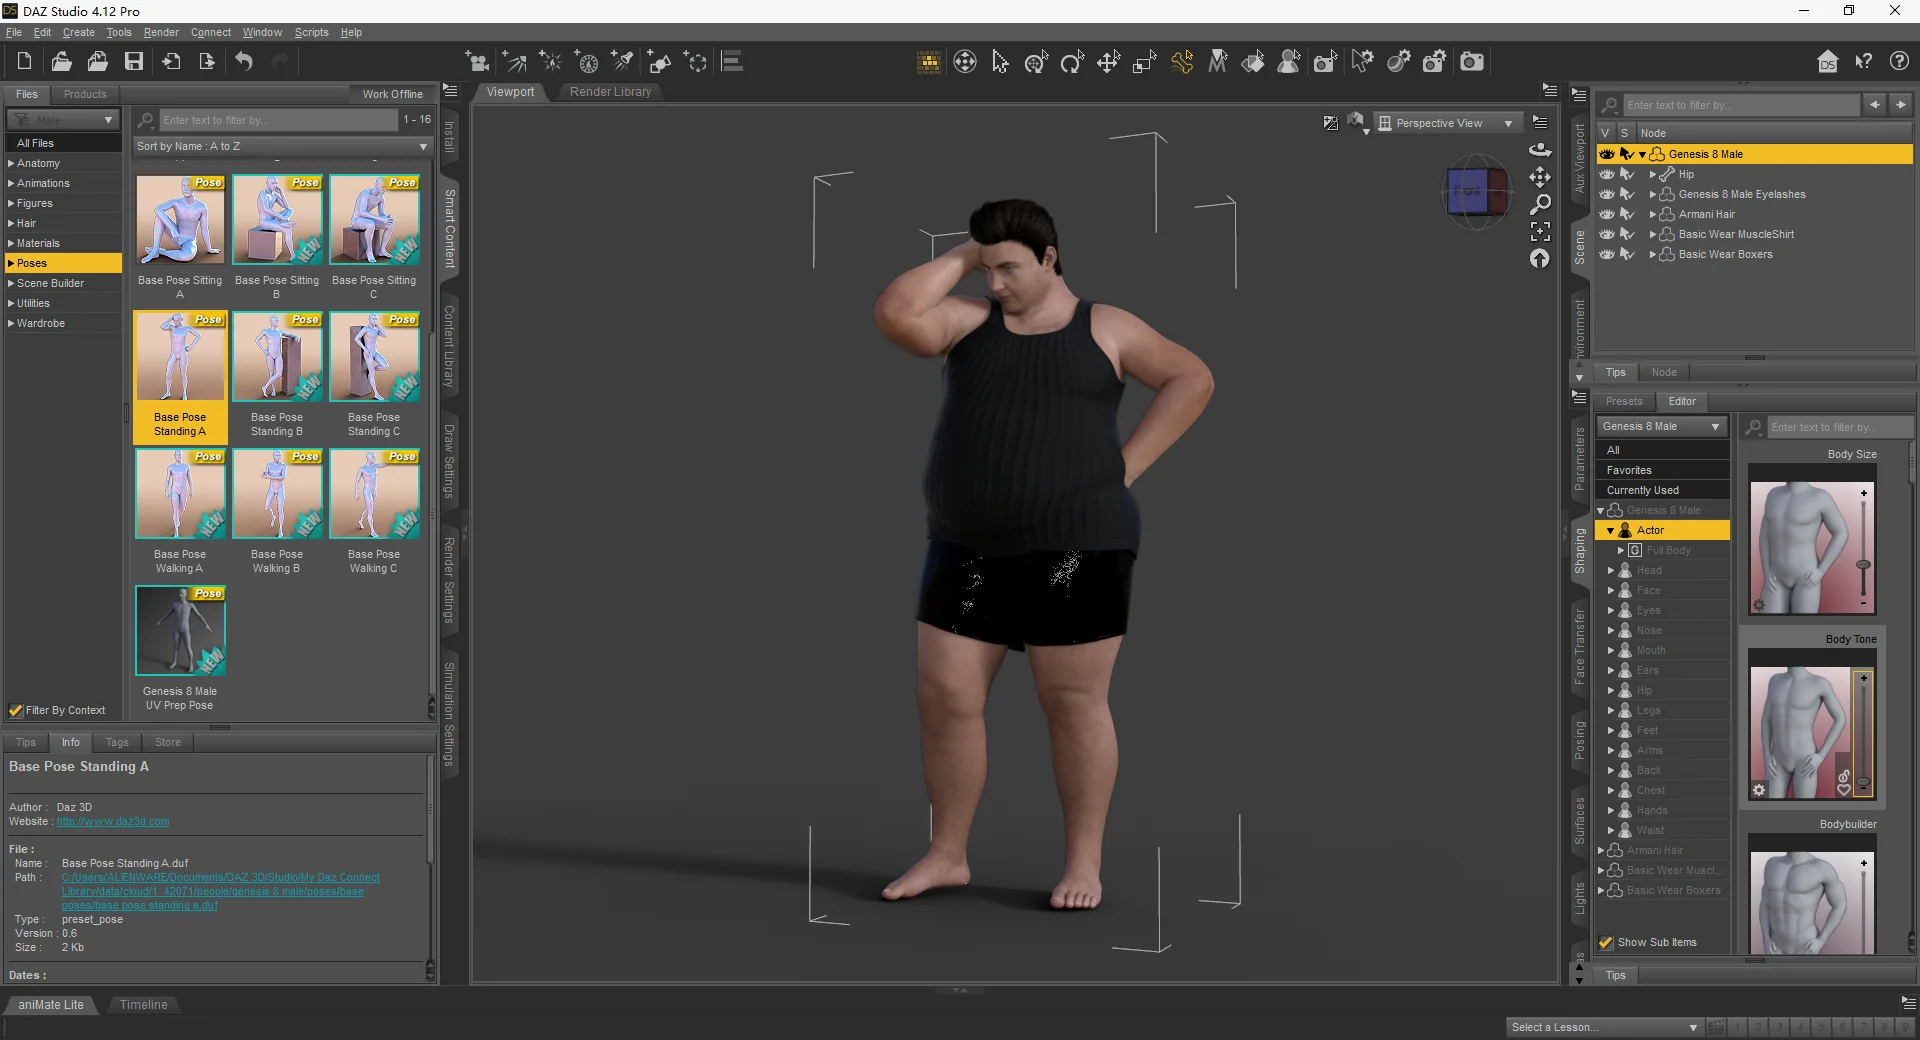This screenshot has width=1920, height=1040.
Task: Open the Spot Render tool
Action: (1325, 62)
